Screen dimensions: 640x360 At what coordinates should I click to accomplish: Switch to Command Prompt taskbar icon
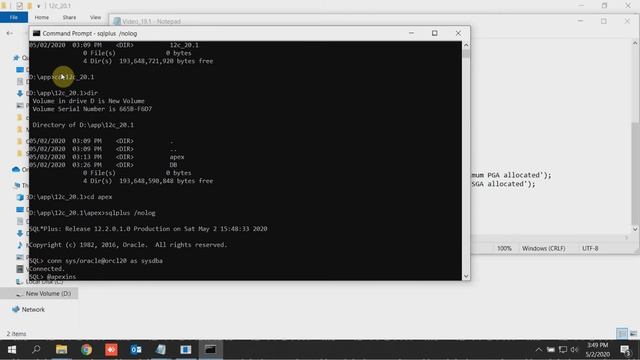point(211,350)
